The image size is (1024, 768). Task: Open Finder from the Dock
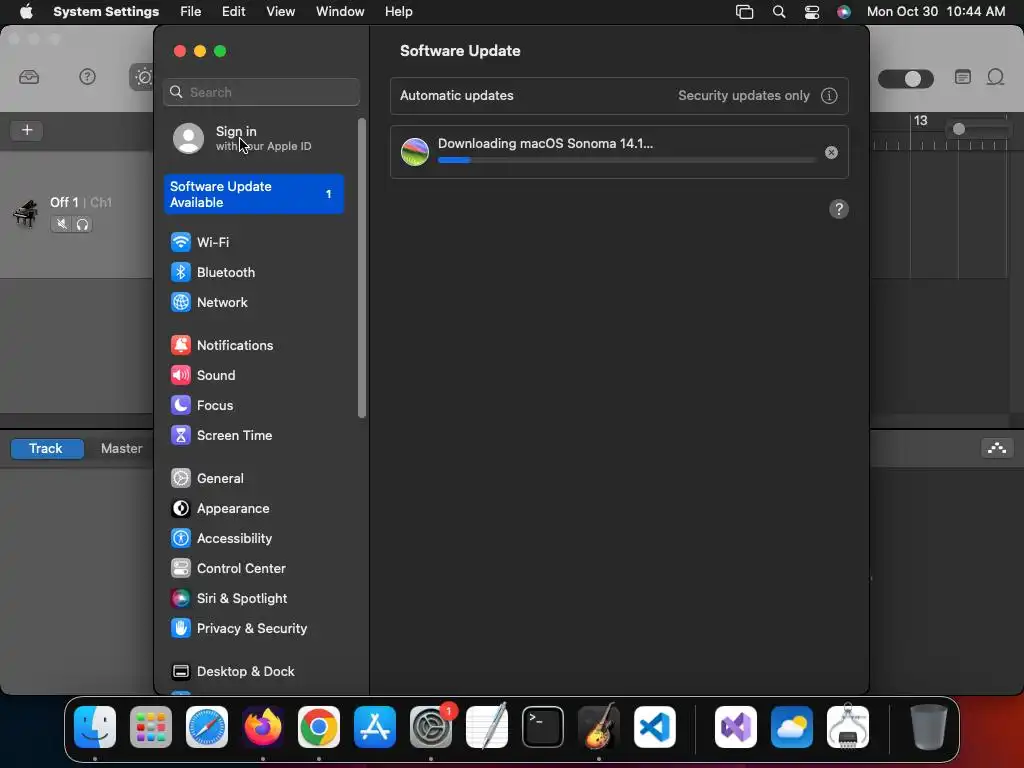click(95, 727)
